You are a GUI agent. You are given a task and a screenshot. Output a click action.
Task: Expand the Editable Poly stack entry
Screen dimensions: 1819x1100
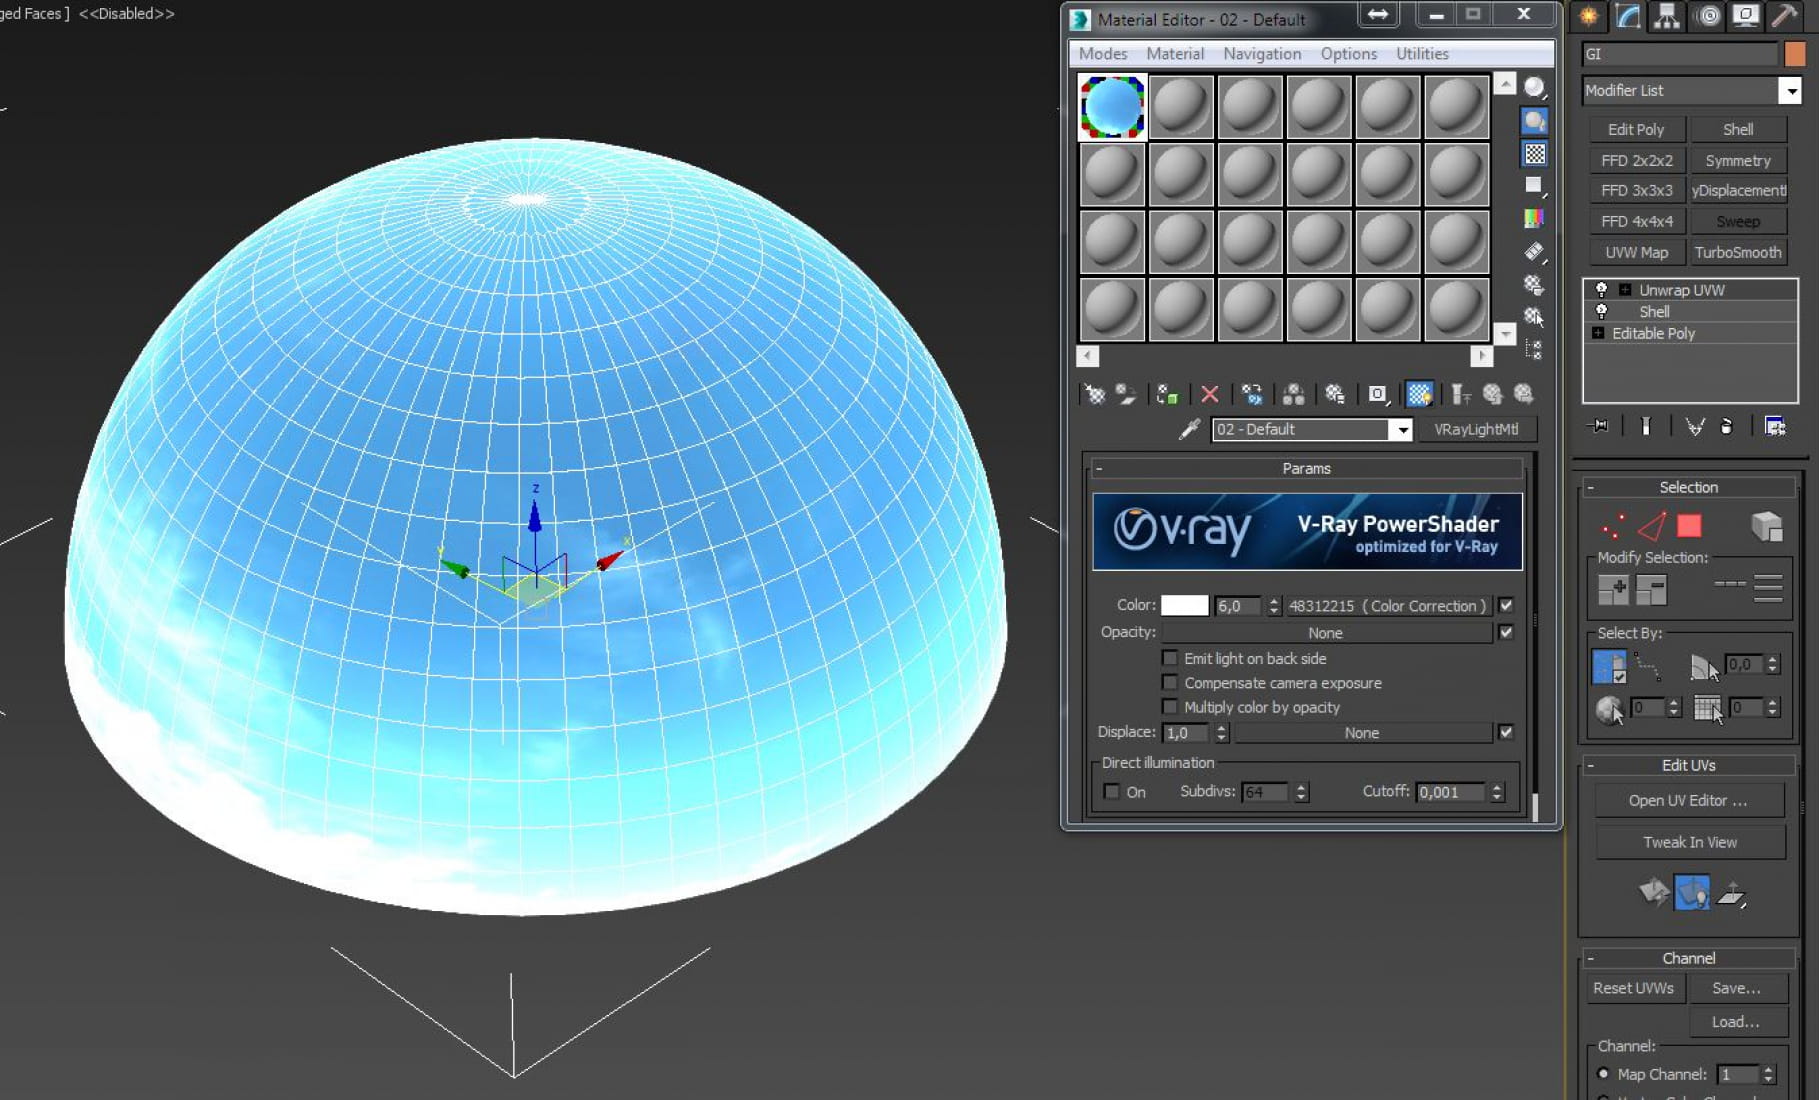[1598, 333]
